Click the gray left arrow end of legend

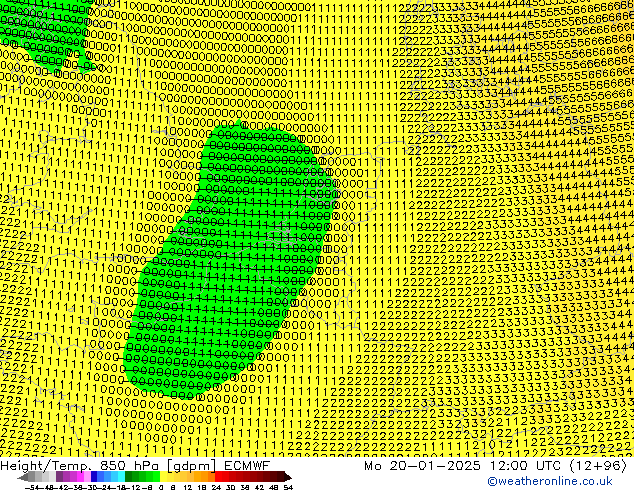pos(23,477)
